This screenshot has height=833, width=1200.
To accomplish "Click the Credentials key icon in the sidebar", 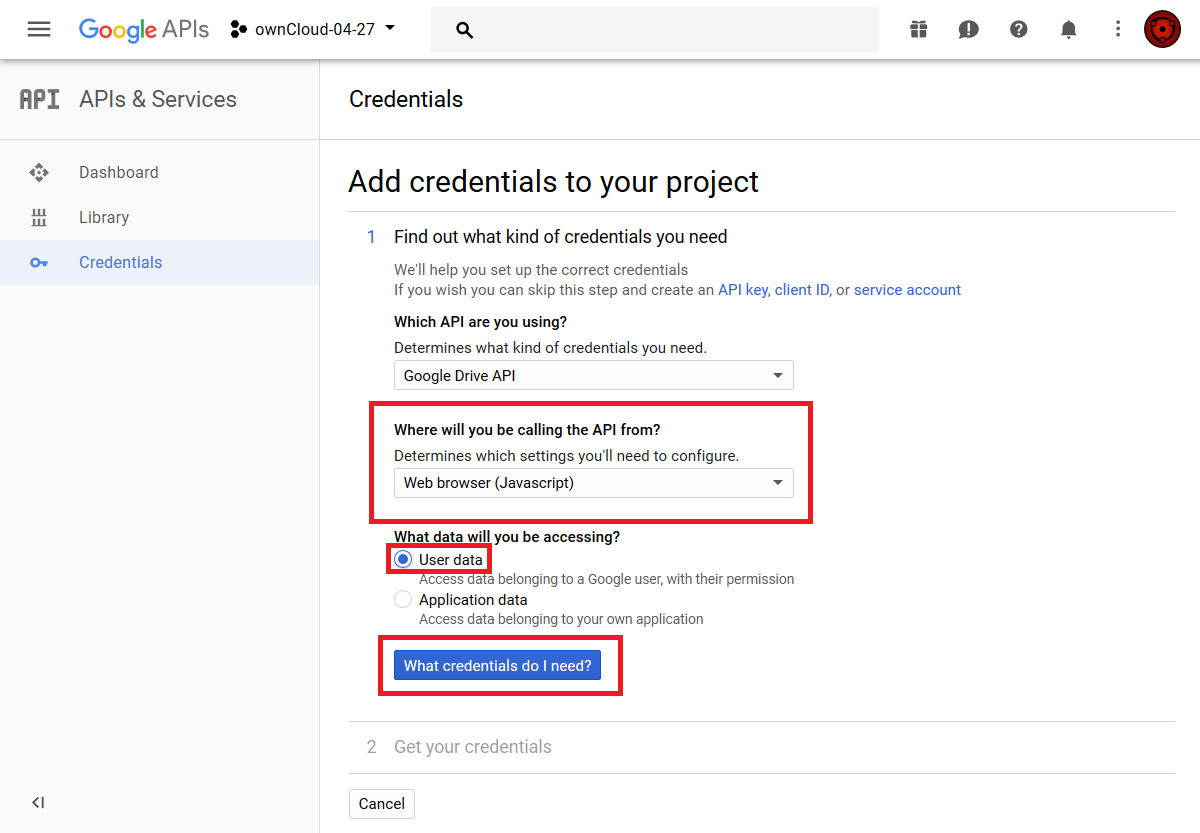I will coord(39,262).
